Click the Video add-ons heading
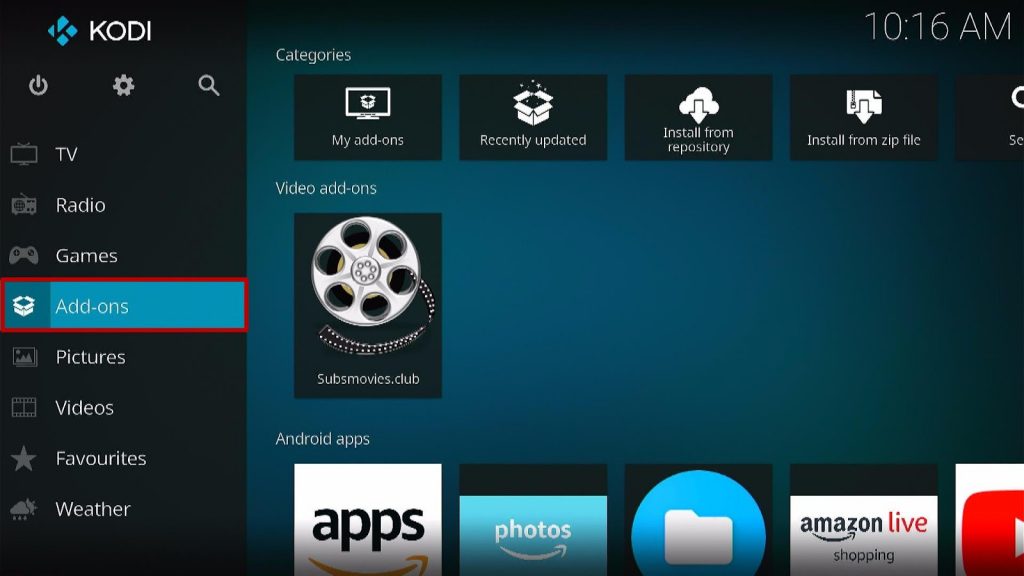1024x576 pixels. tap(326, 188)
